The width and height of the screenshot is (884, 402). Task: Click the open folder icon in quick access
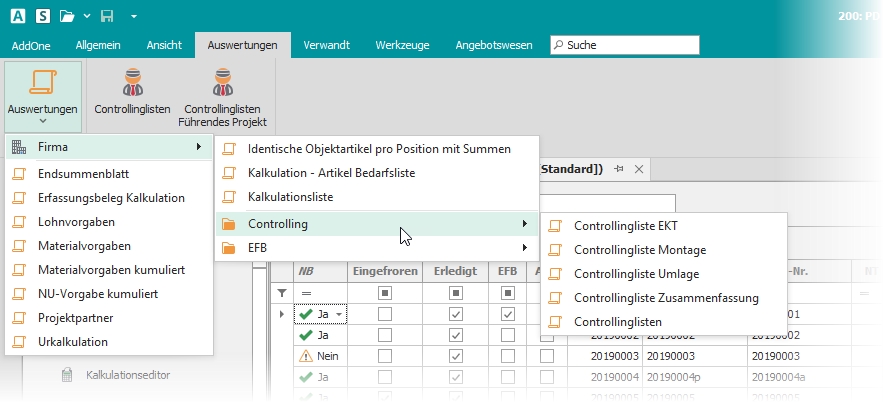67,16
